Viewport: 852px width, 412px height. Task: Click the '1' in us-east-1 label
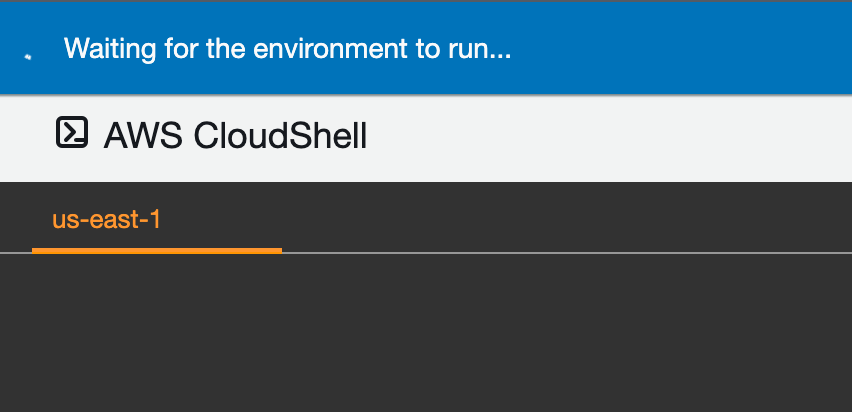[x=155, y=220]
